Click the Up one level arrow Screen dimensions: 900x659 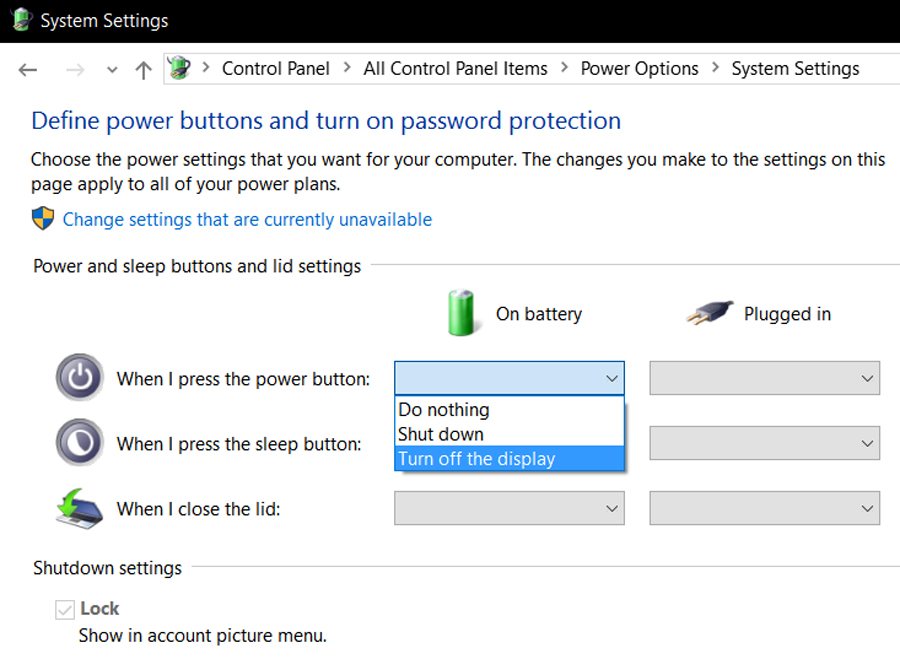click(x=143, y=70)
